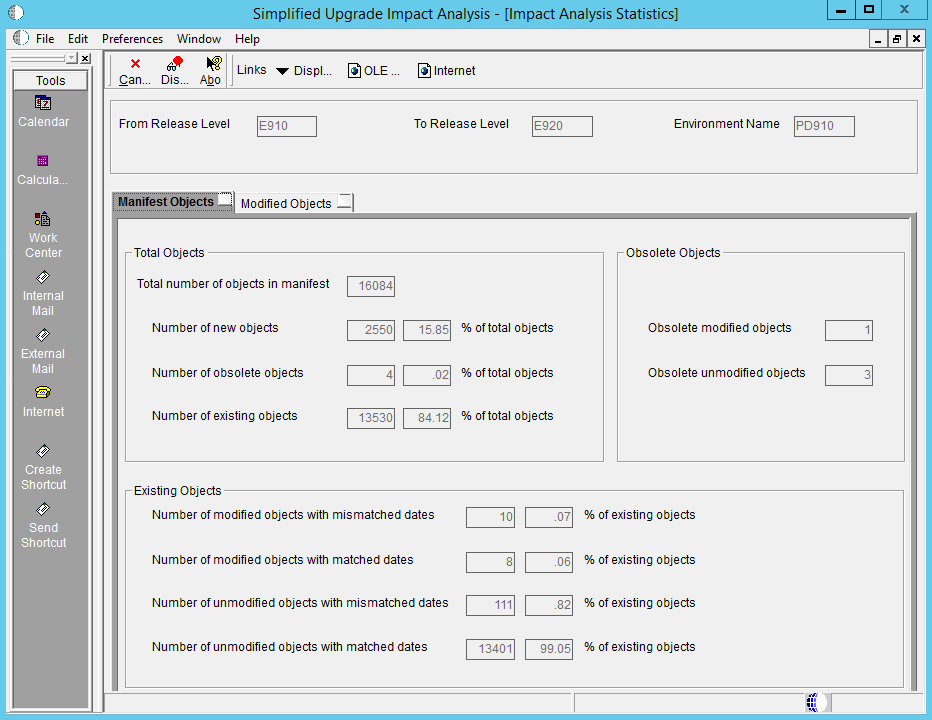This screenshot has width=932, height=720.
Task: Click the From Release Level field
Action: pyautogui.click(x=287, y=126)
